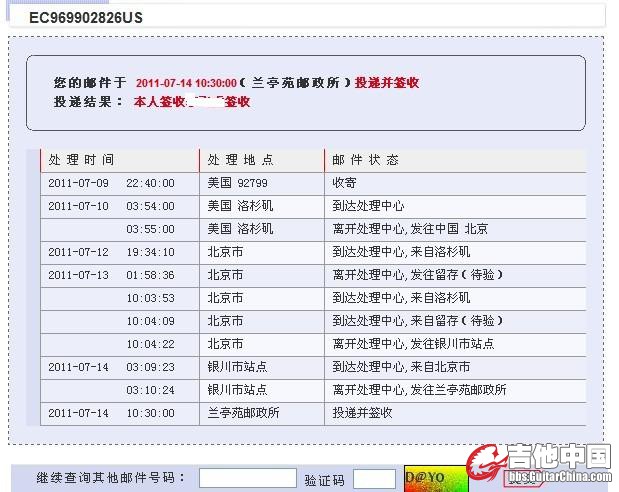Image resolution: width=619 pixels, height=492 pixels.
Task: Click the 验证码 verification code input box
Action: pos(374,478)
